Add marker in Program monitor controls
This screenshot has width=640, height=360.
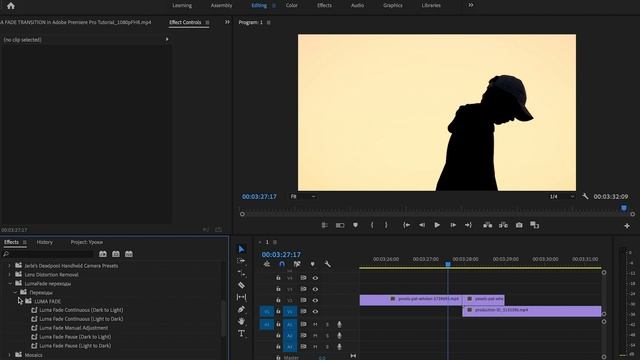tap(356, 225)
